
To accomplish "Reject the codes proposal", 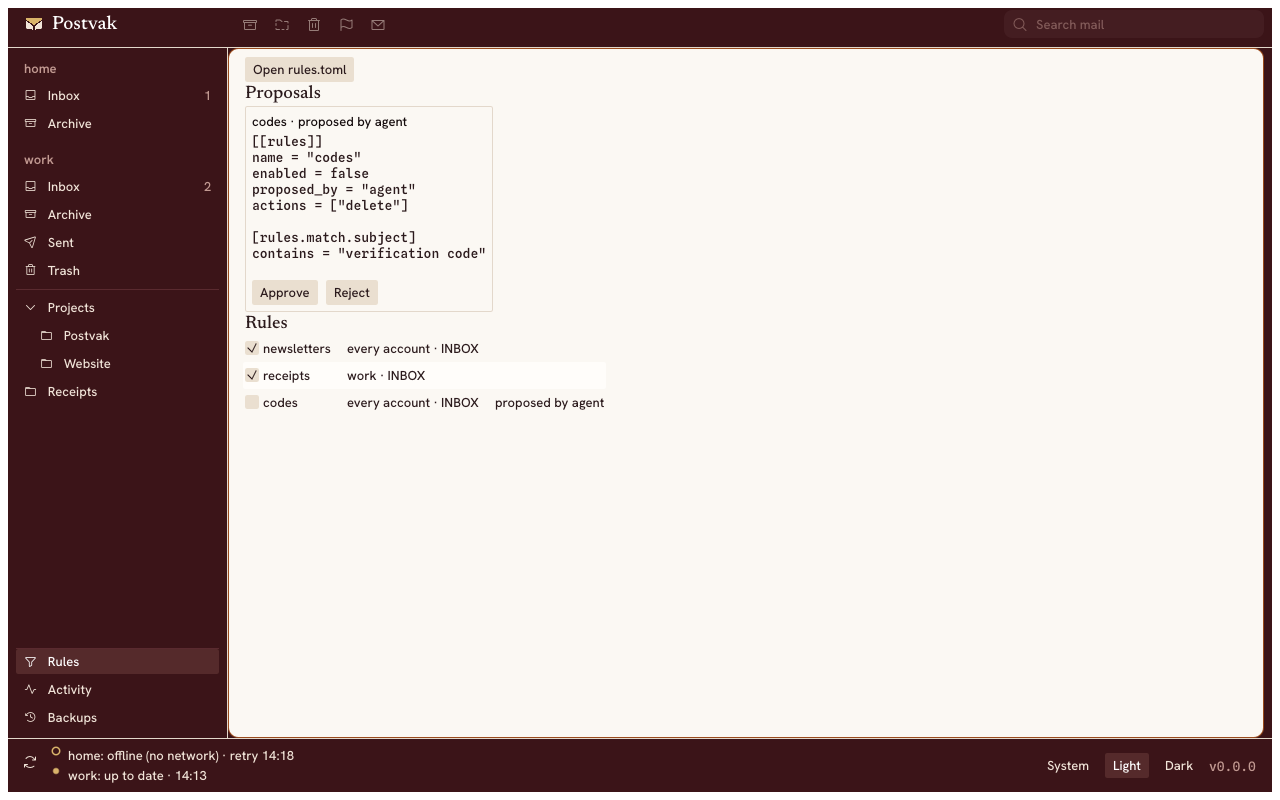I will [x=352, y=293].
